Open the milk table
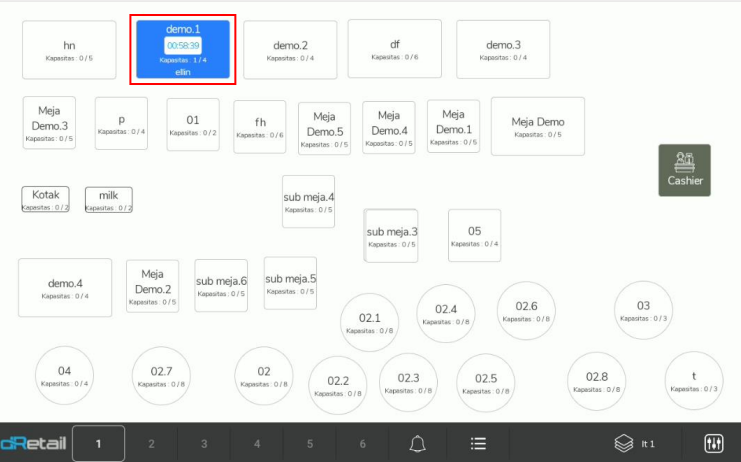 [108, 199]
